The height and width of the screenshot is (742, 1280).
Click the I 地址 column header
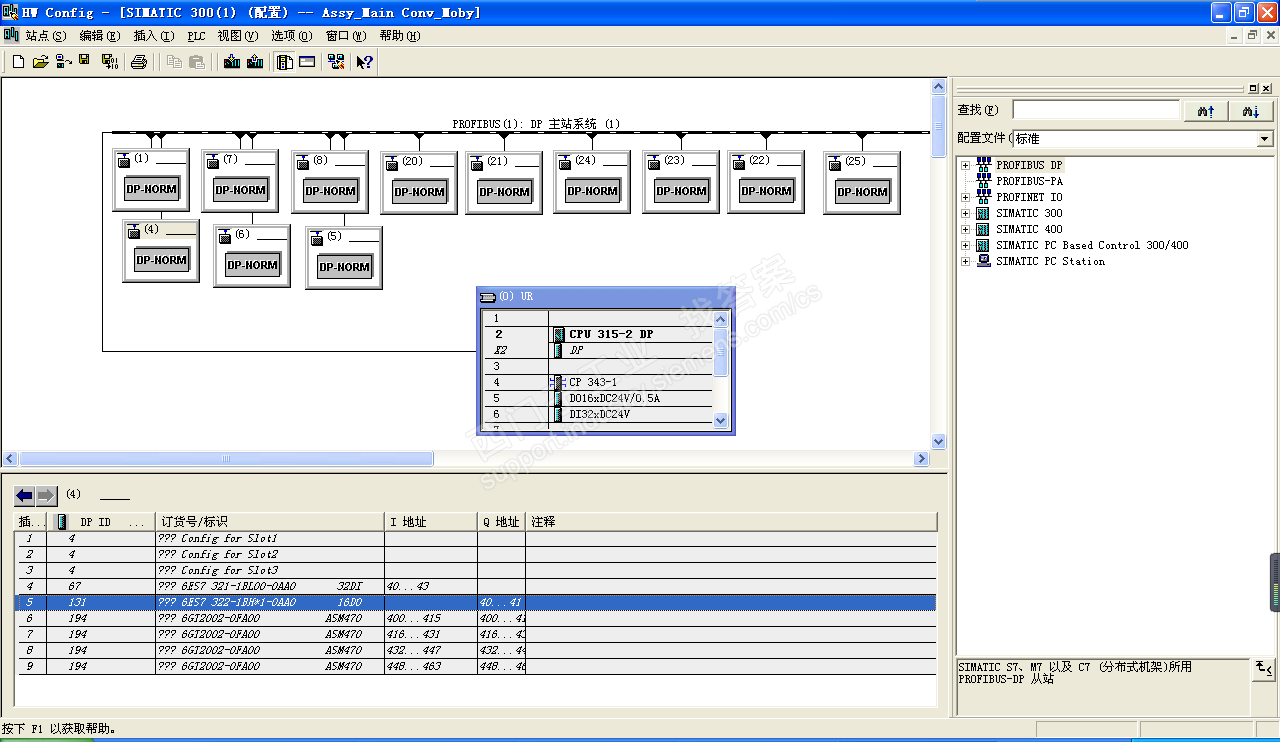tap(431, 522)
